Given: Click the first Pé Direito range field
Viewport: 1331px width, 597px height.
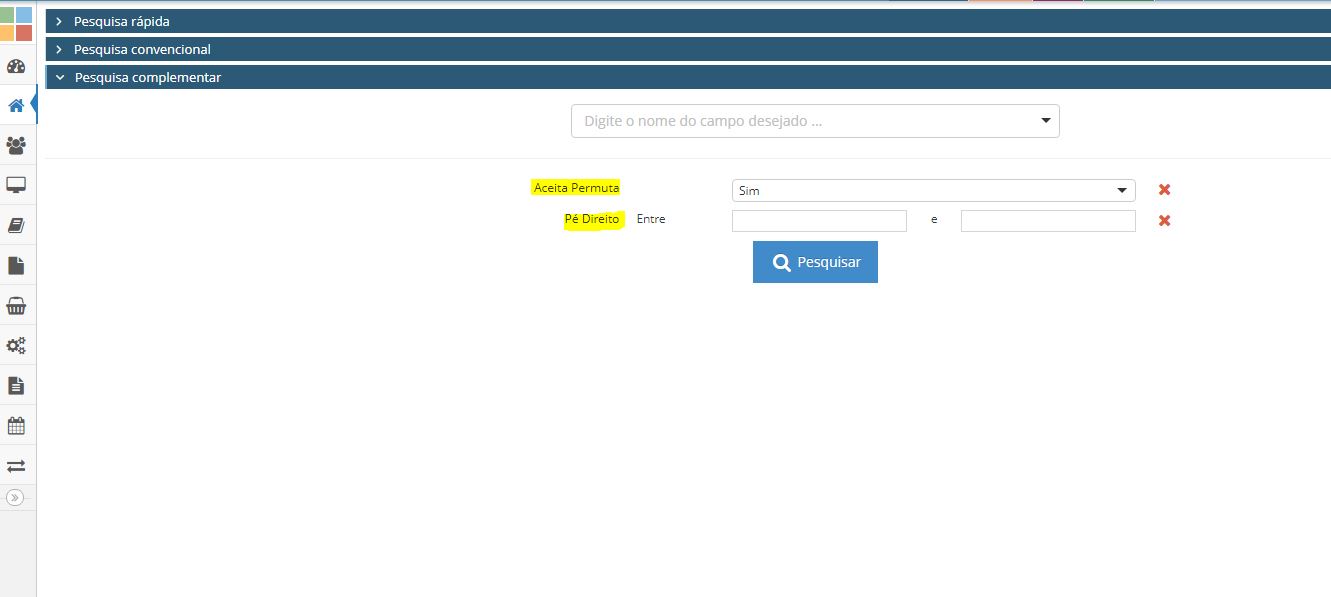Looking at the screenshot, I should (x=818, y=220).
